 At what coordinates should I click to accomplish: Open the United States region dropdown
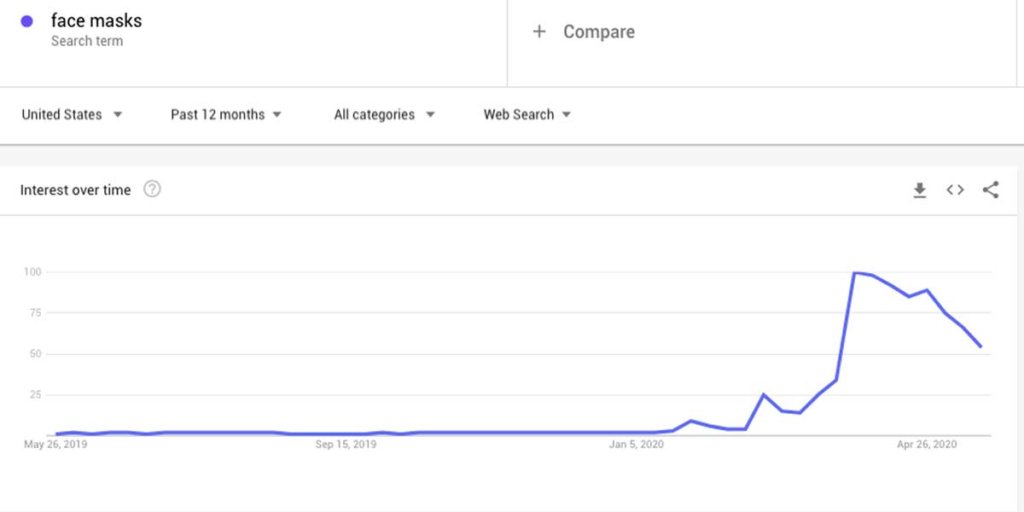pyautogui.click(x=72, y=115)
